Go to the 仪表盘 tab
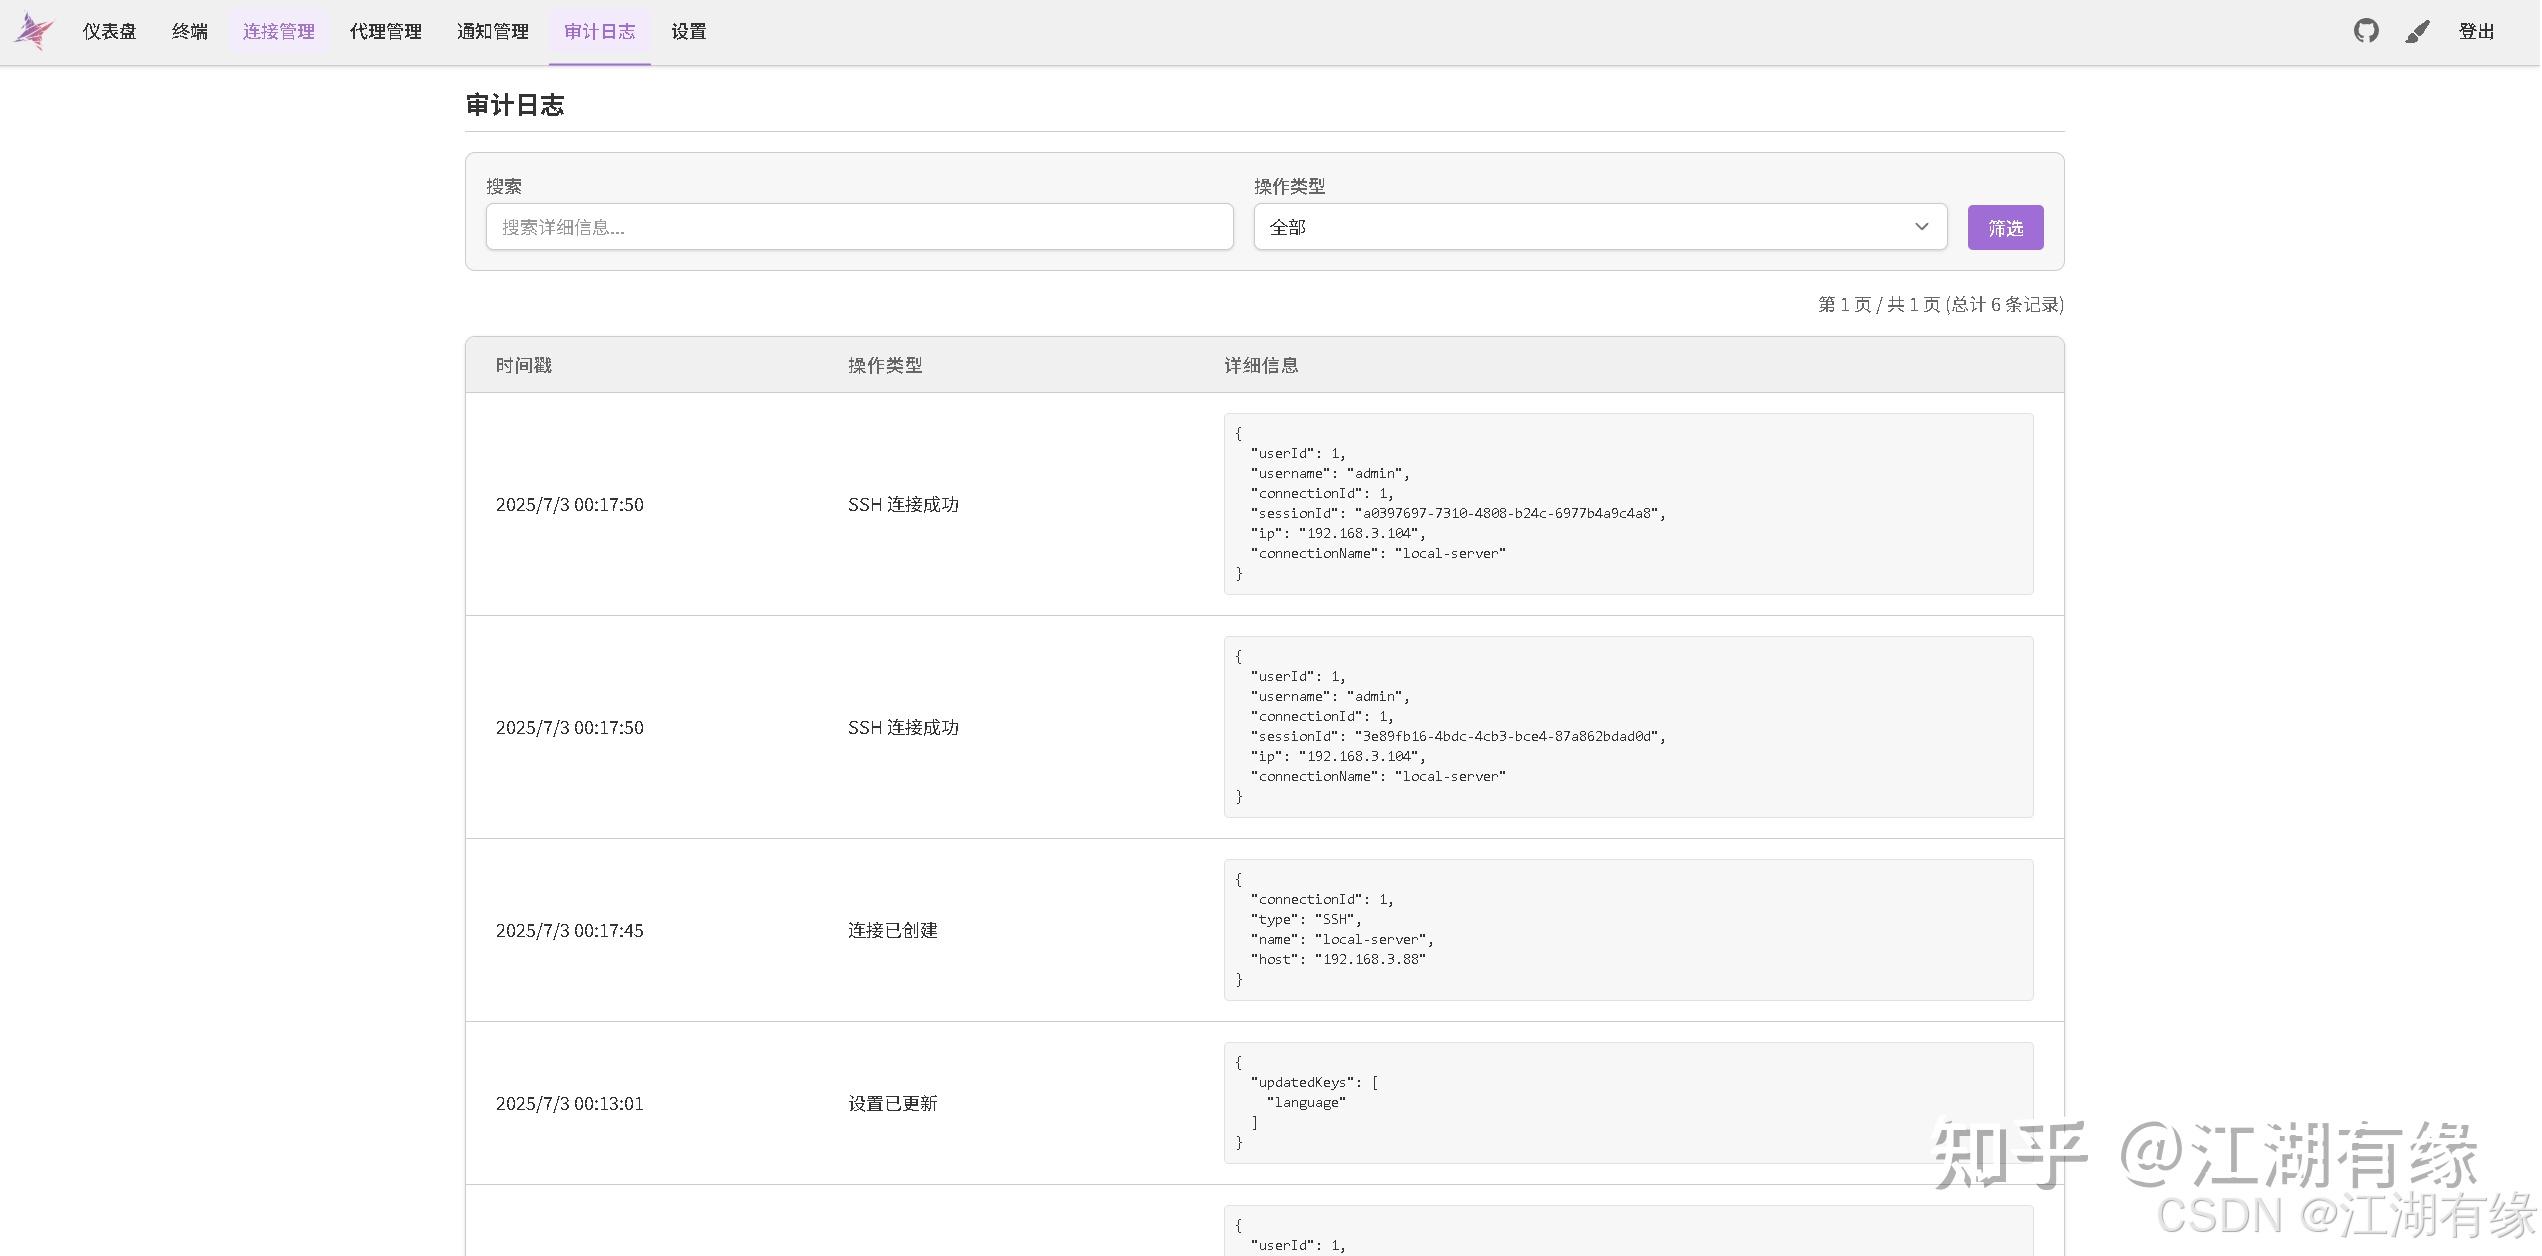2542x1256 pixels. (x=109, y=32)
